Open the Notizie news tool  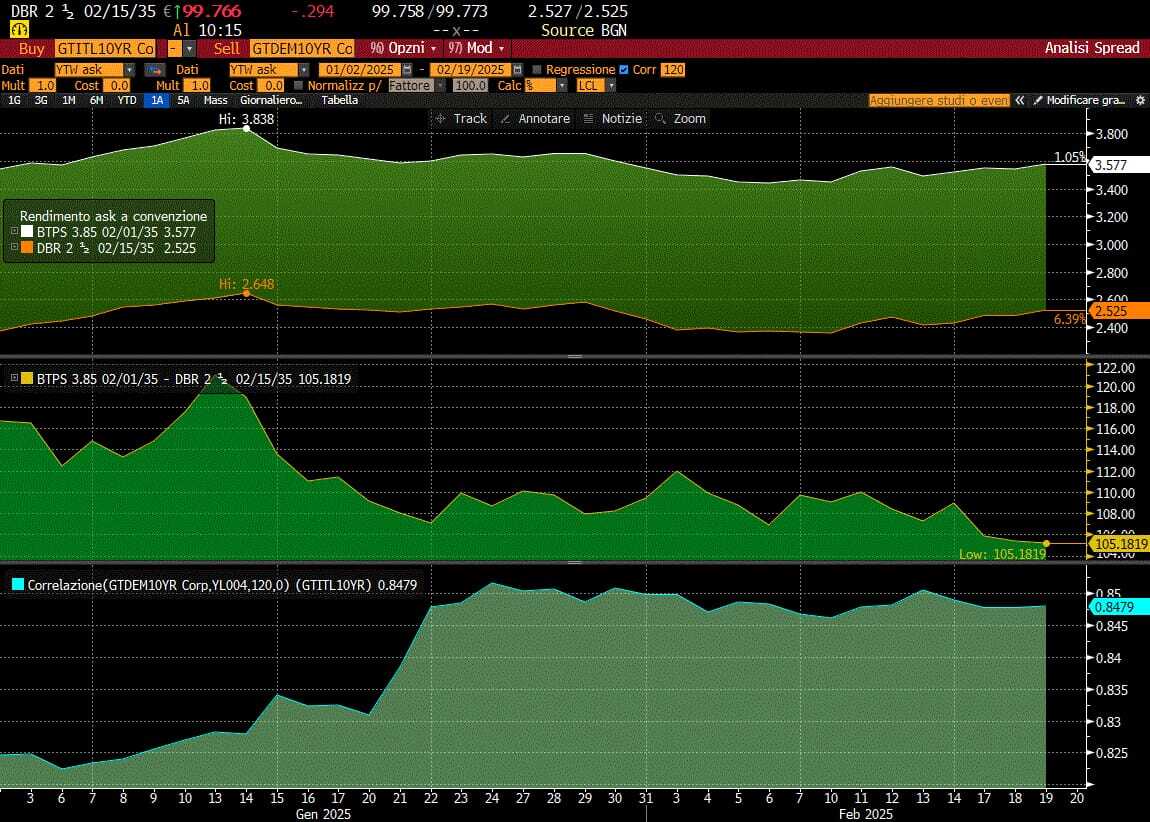coord(612,119)
